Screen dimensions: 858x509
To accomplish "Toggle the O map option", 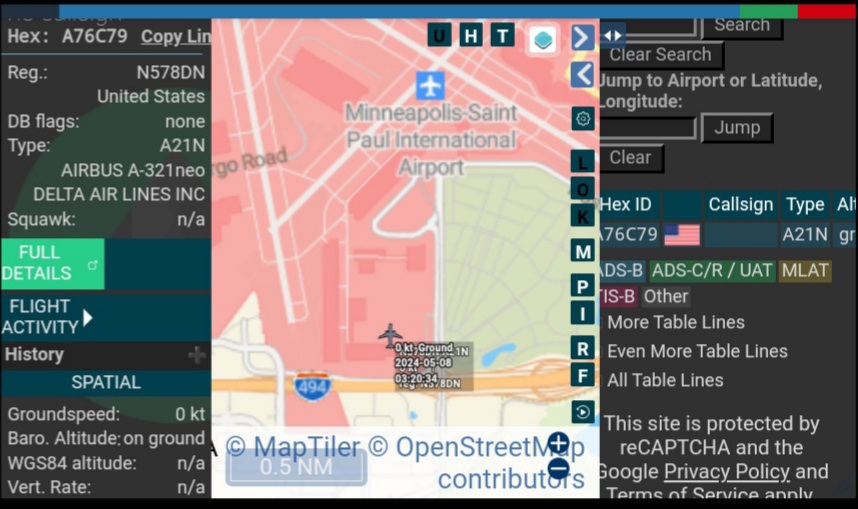I will [x=583, y=189].
